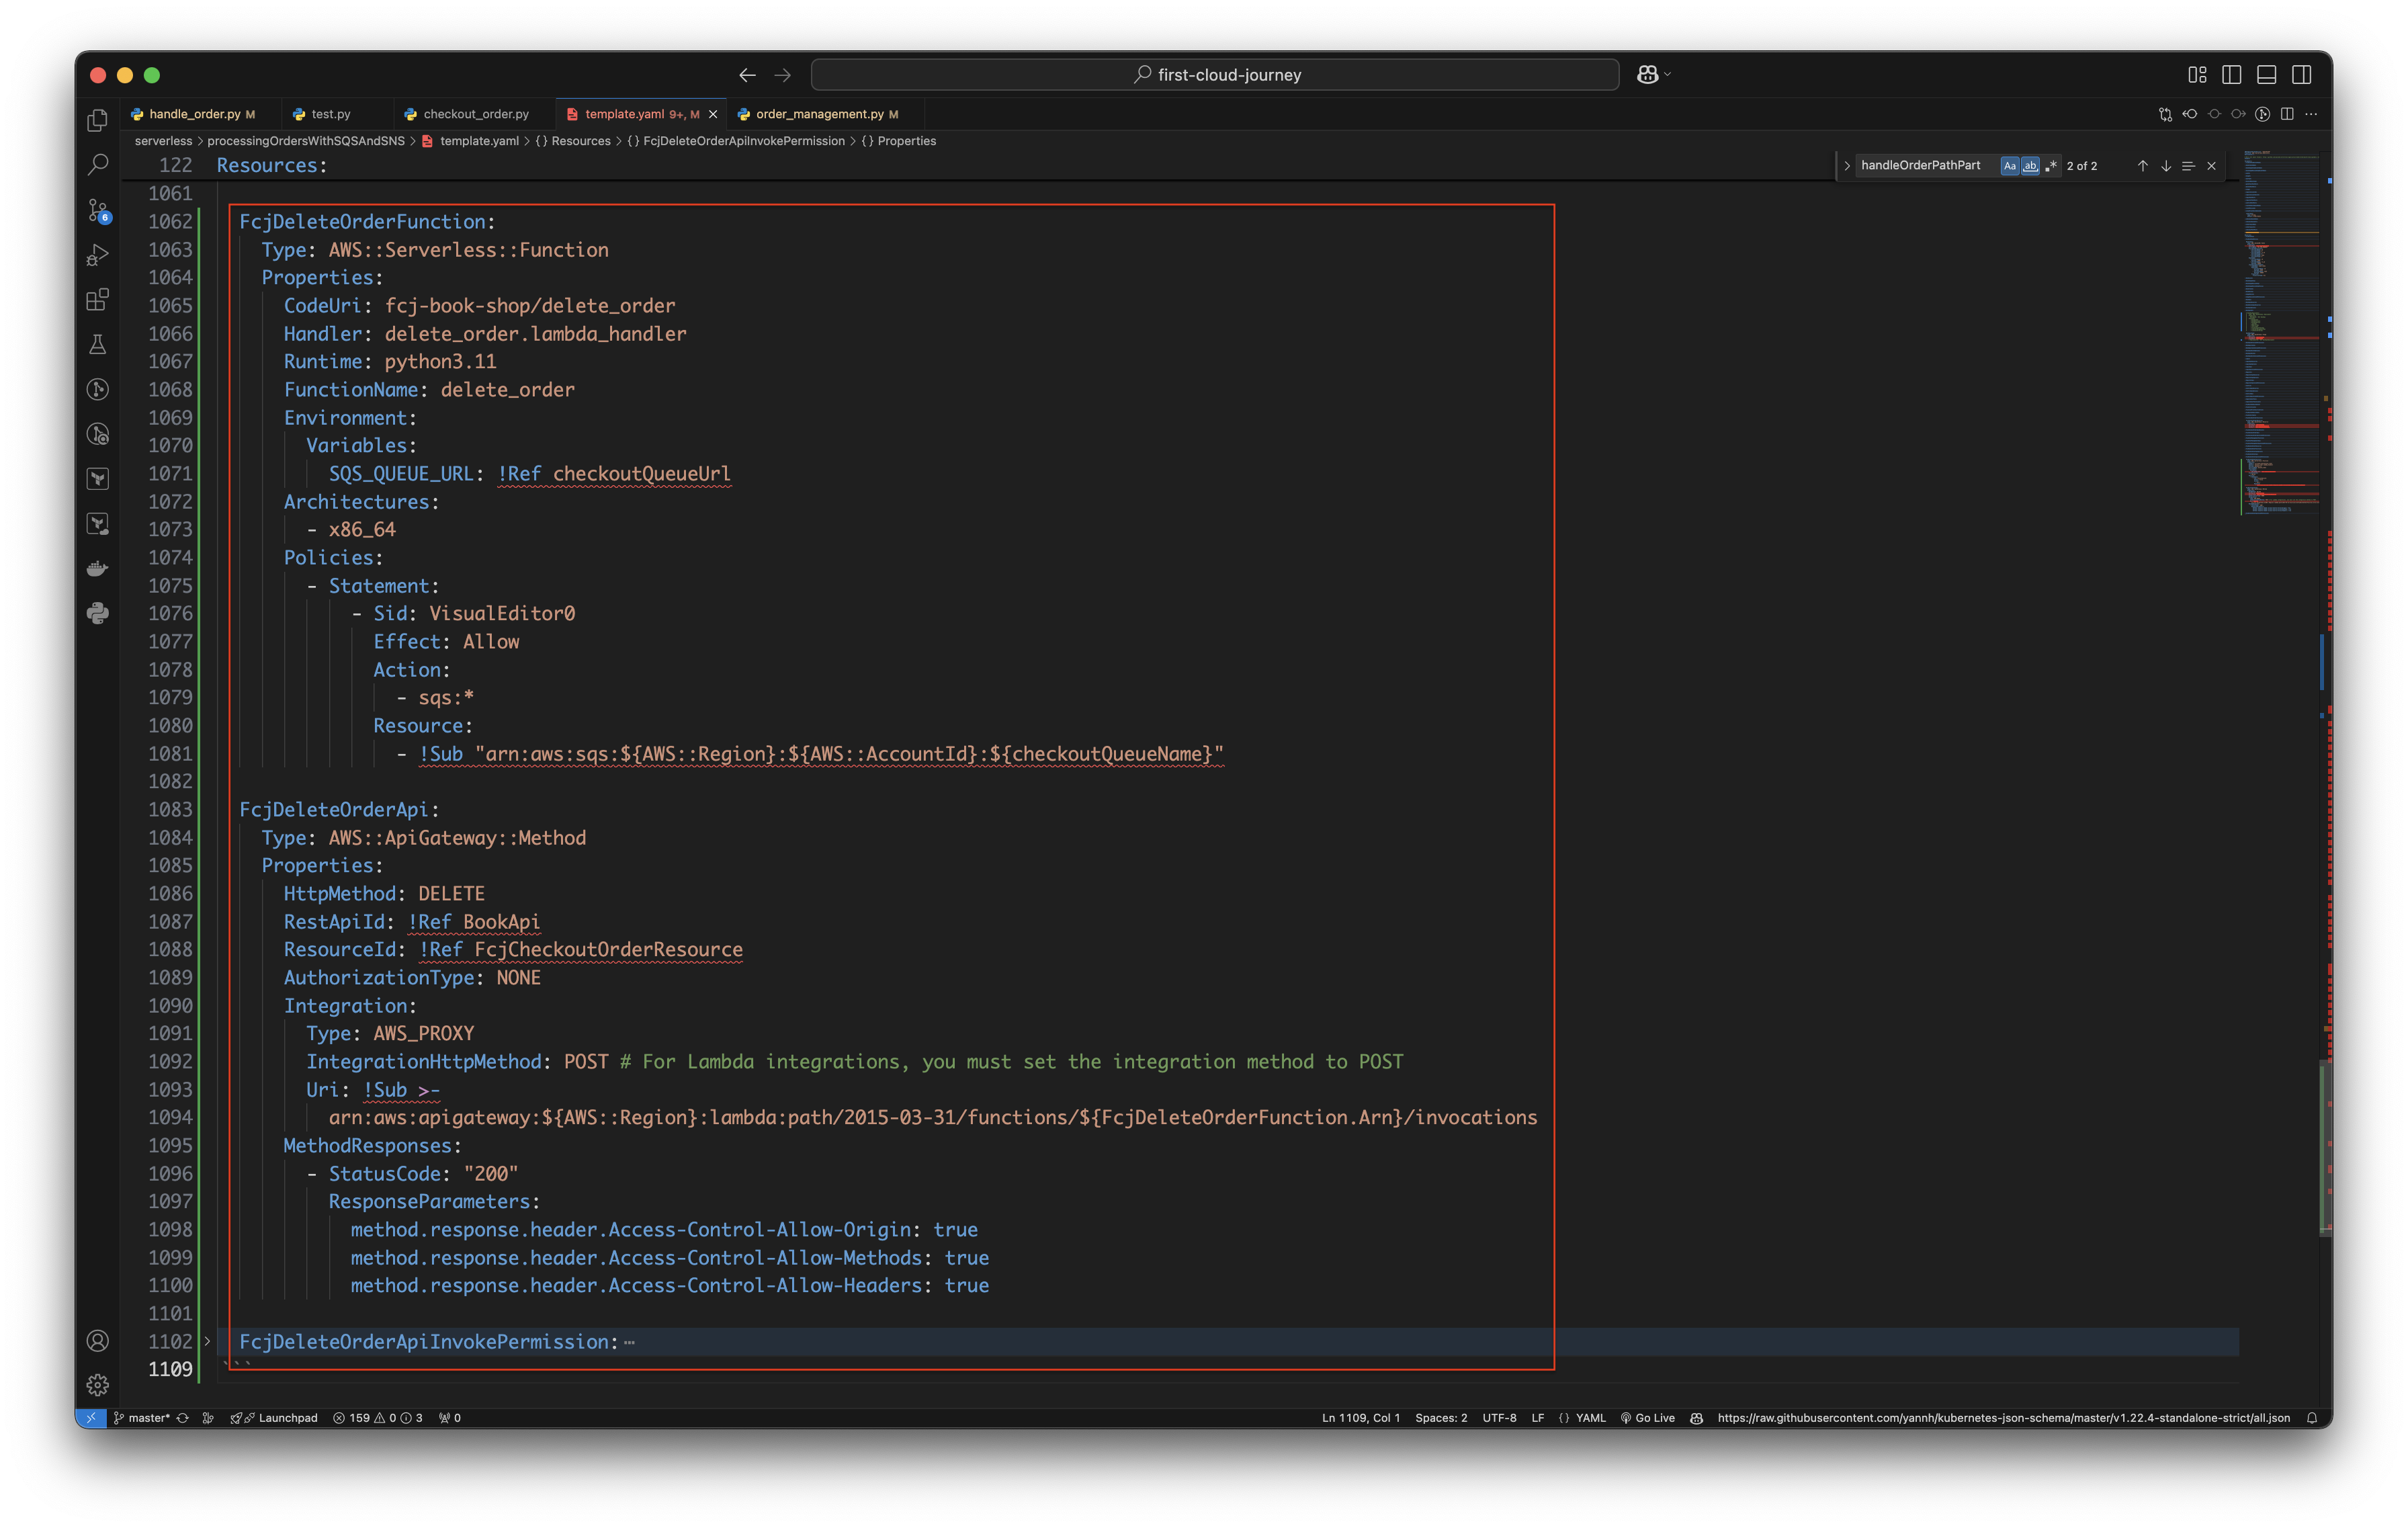This screenshot has width=2408, height=1528.
Task: Click the synchronize changes icon in status bar
Action: click(x=183, y=1418)
